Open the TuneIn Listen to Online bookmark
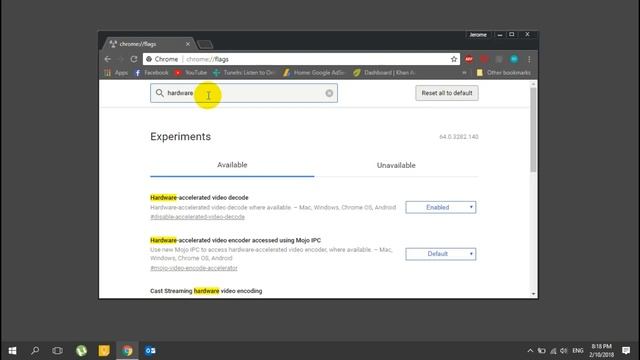The image size is (640, 360). [244, 73]
